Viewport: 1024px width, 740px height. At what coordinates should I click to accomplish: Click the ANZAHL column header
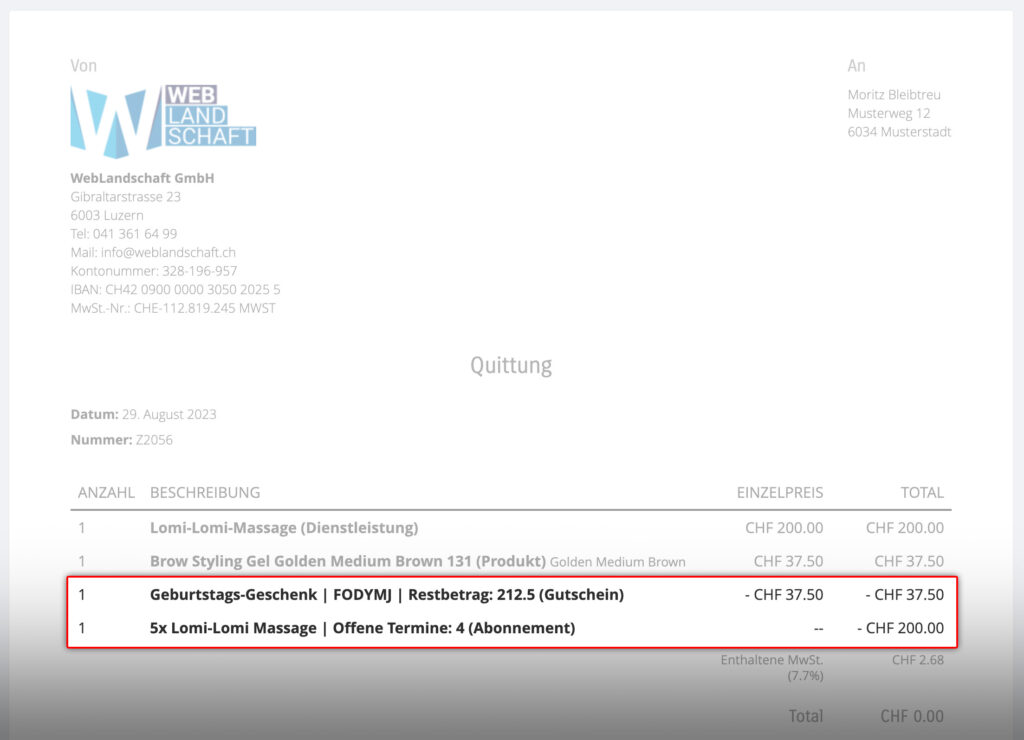click(106, 492)
